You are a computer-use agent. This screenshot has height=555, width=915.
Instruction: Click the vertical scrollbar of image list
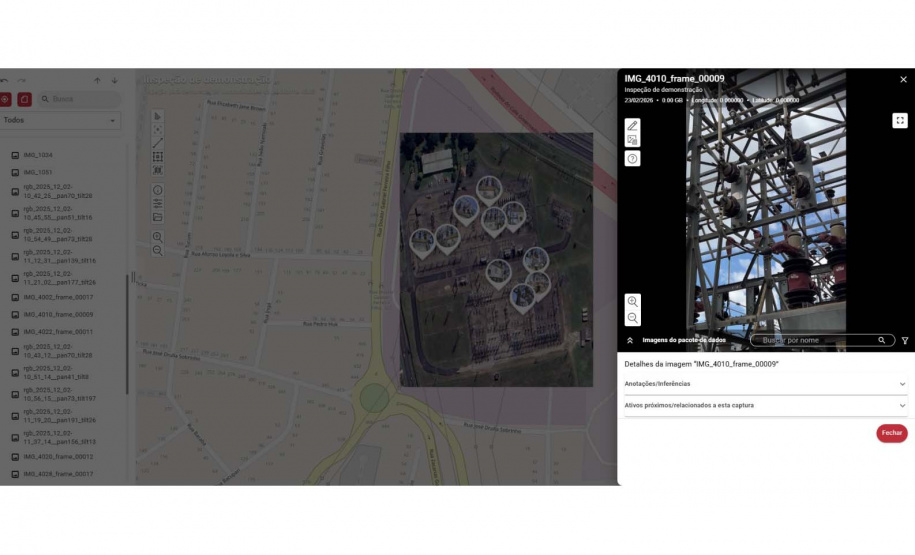coord(127,330)
